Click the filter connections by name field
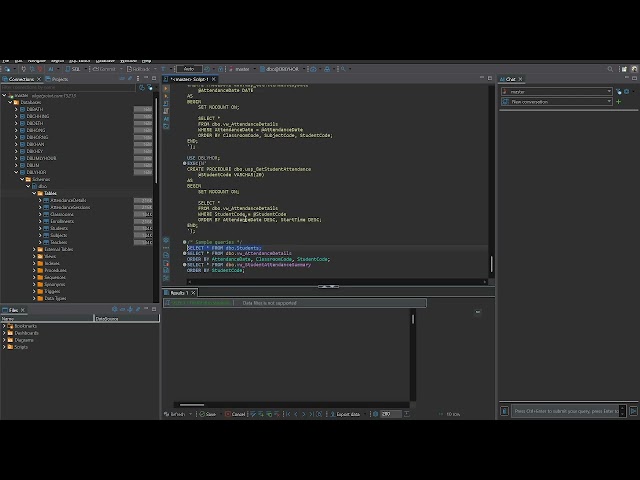640x480 pixels. coord(68,87)
